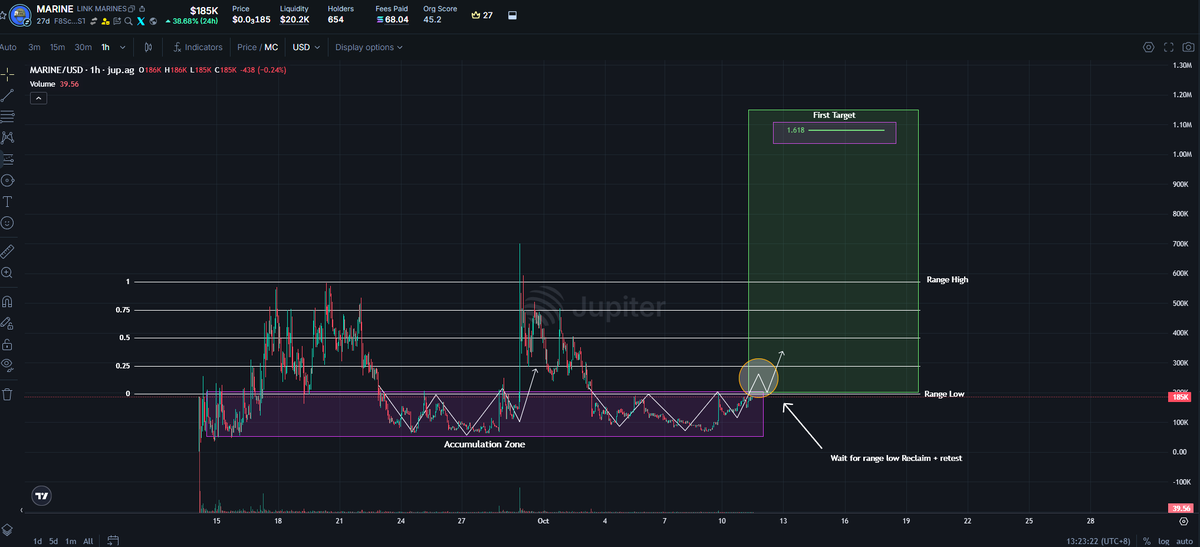Hide all drawings with eye icon

pyautogui.click(x=8, y=364)
